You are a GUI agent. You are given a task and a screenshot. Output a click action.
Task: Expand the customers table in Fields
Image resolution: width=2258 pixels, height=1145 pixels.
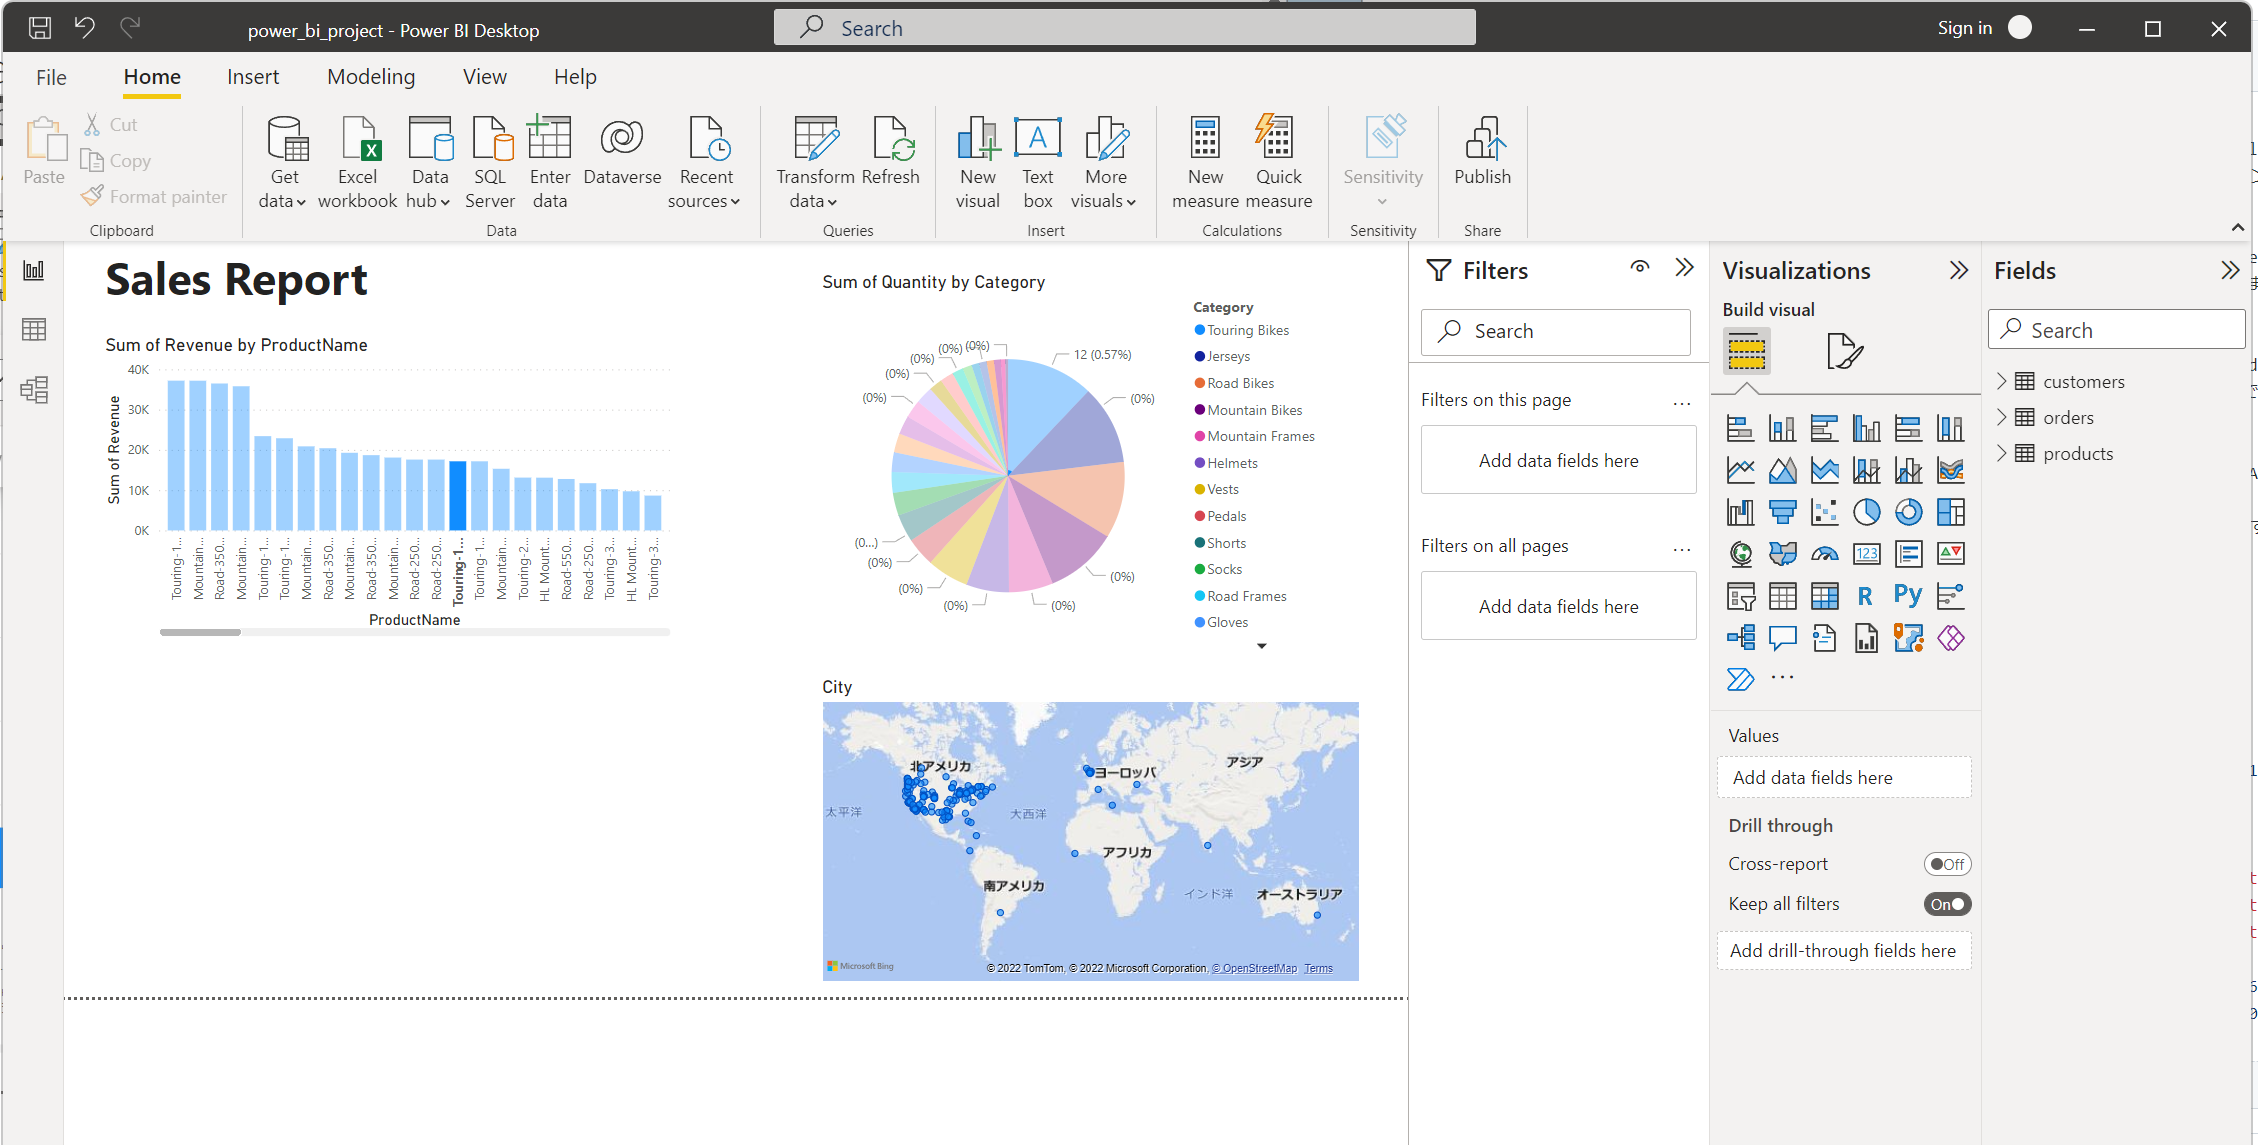pyautogui.click(x=2001, y=381)
